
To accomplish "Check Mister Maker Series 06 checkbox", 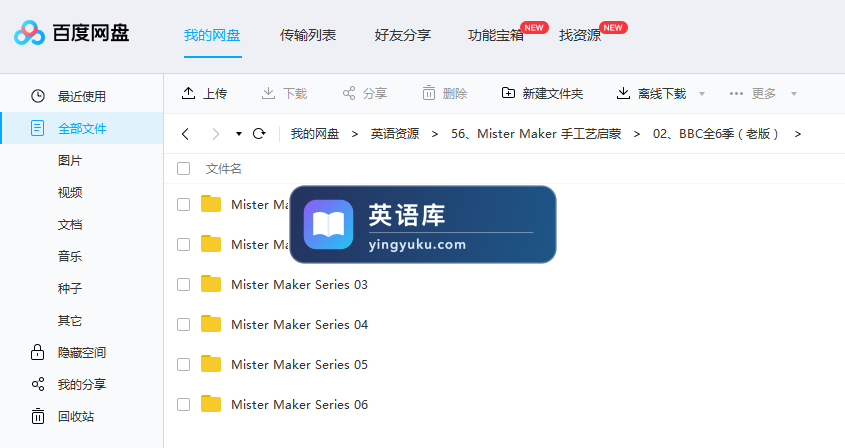I will point(183,404).
